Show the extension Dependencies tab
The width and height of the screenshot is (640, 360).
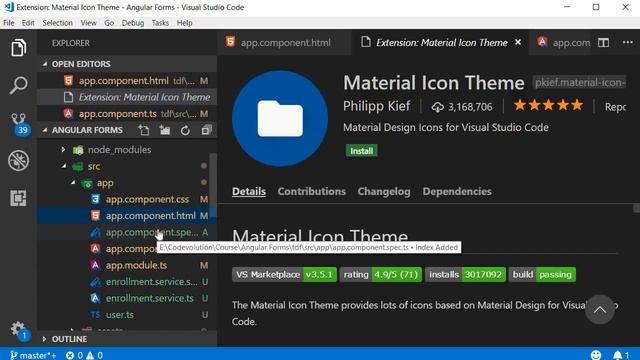457,191
